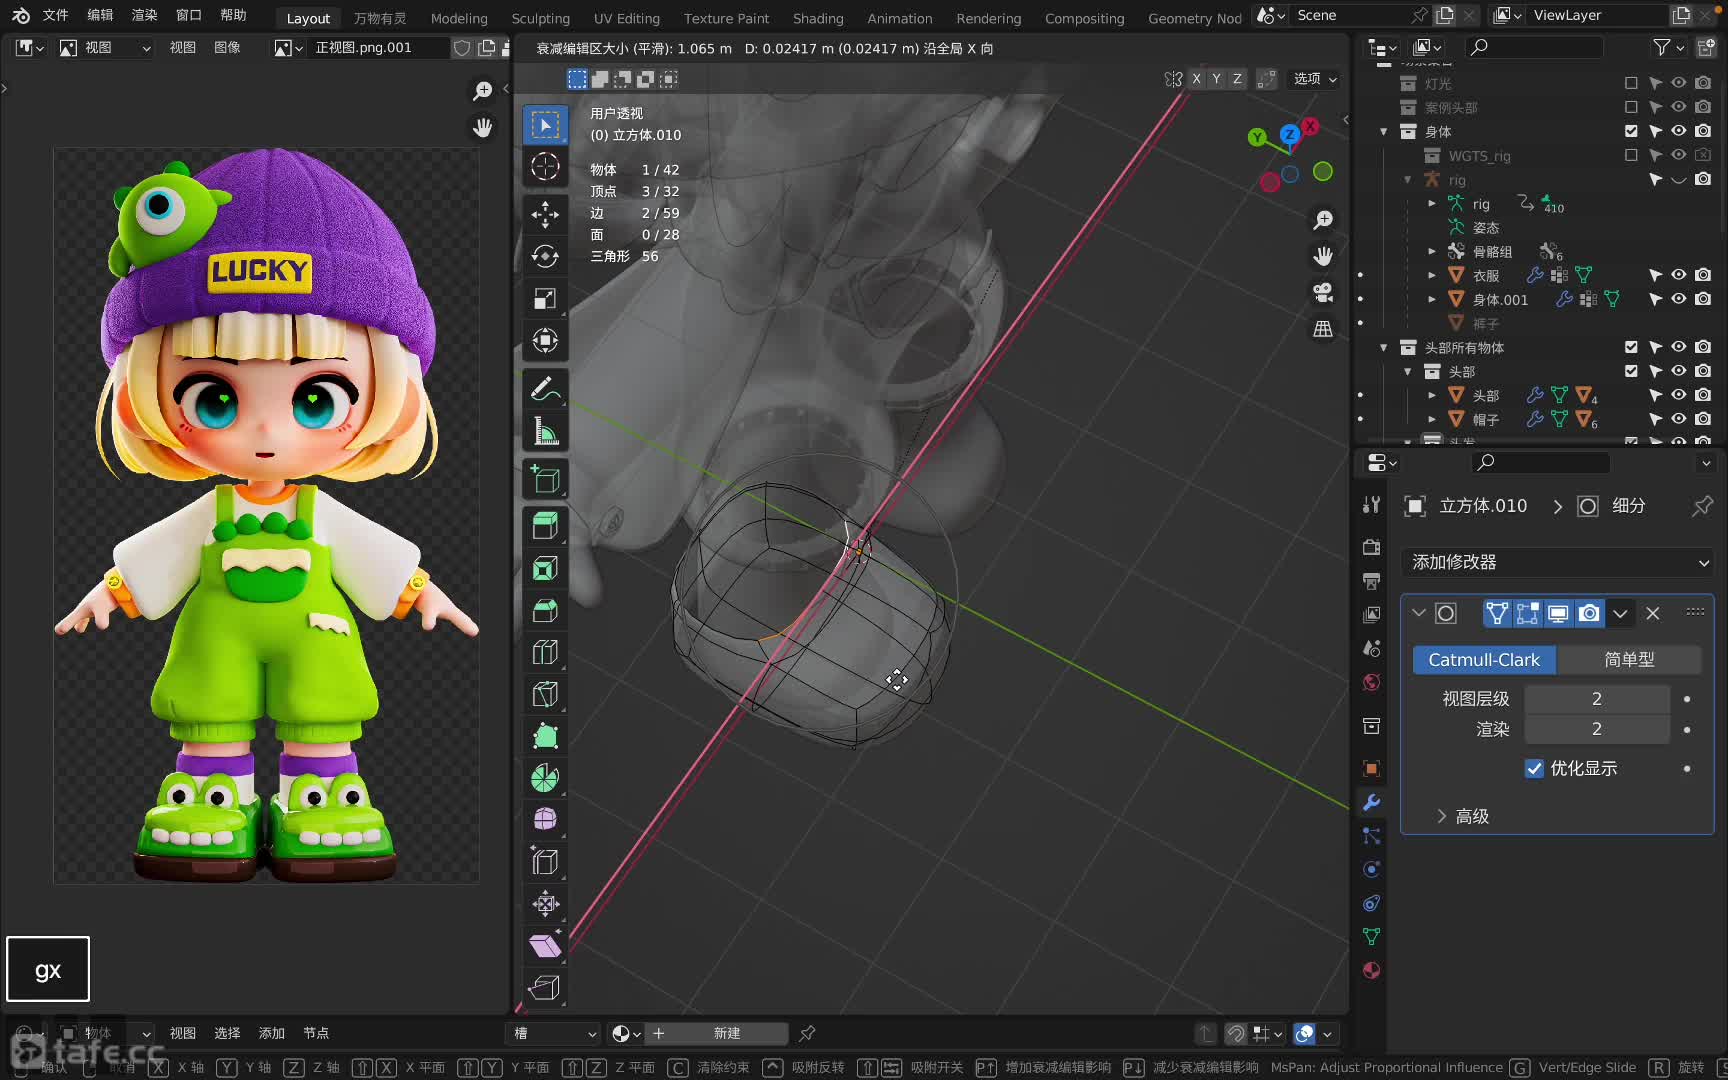This screenshot has width=1728, height=1080.
Task: Toggle the camera view icon in viewport
Action: 1323,292
